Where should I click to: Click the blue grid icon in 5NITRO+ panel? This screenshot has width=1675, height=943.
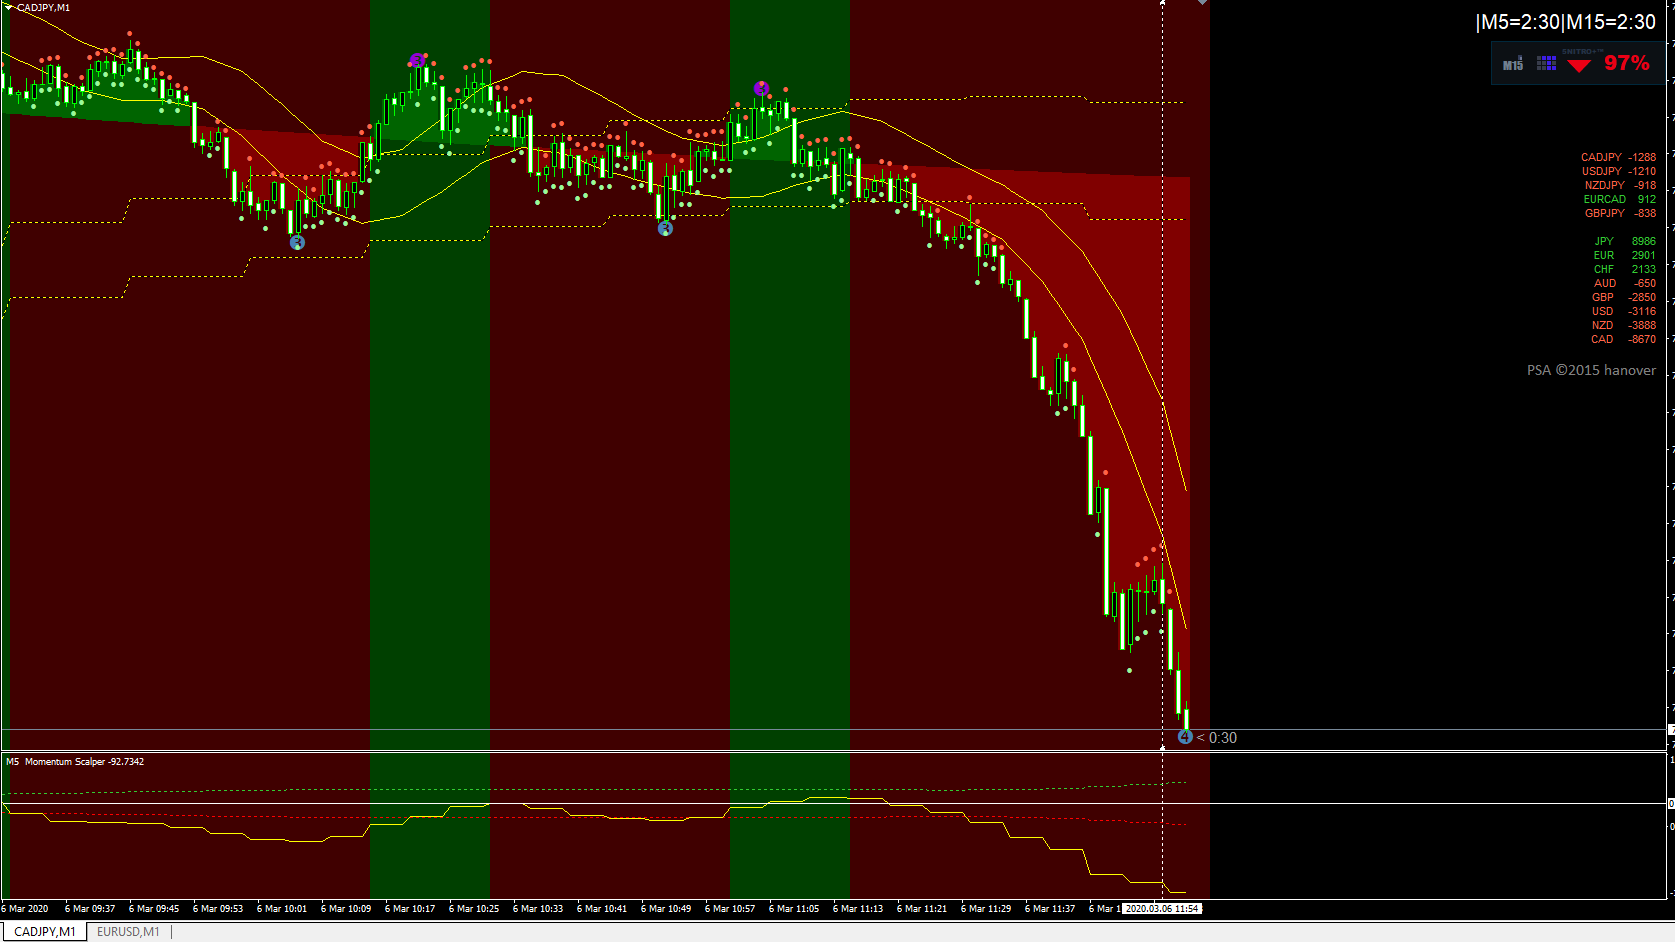coord(1546,64)
